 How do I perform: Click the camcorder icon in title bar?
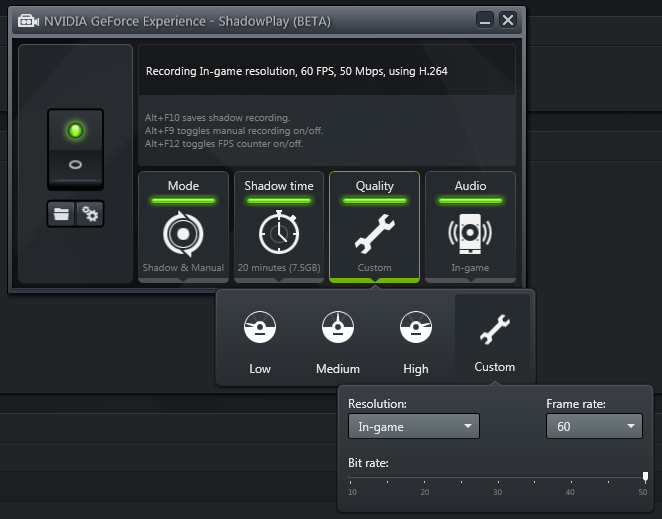tap(28, 21)
